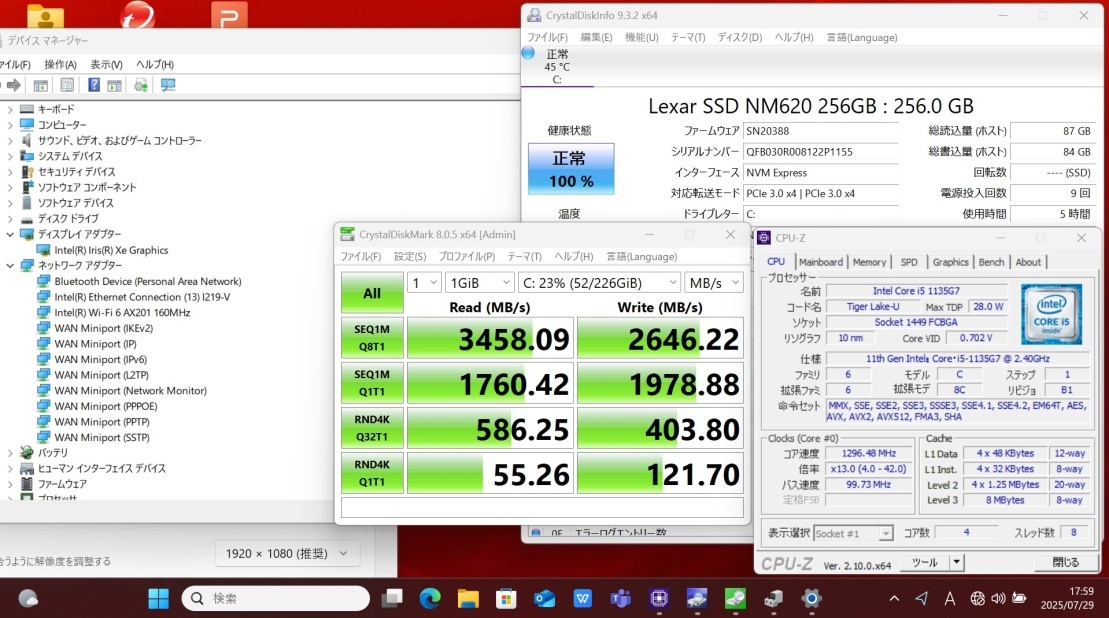
Task: Click the 閉じる button in CPU-Z
Action: [x=1065, y=562]
